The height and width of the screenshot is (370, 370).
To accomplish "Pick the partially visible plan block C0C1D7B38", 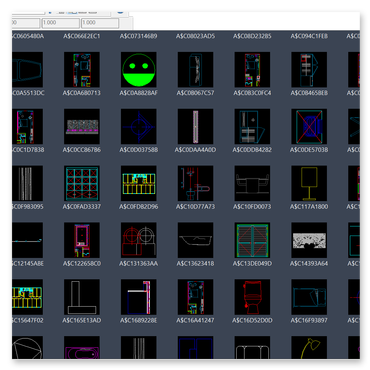I will [27, 127].
